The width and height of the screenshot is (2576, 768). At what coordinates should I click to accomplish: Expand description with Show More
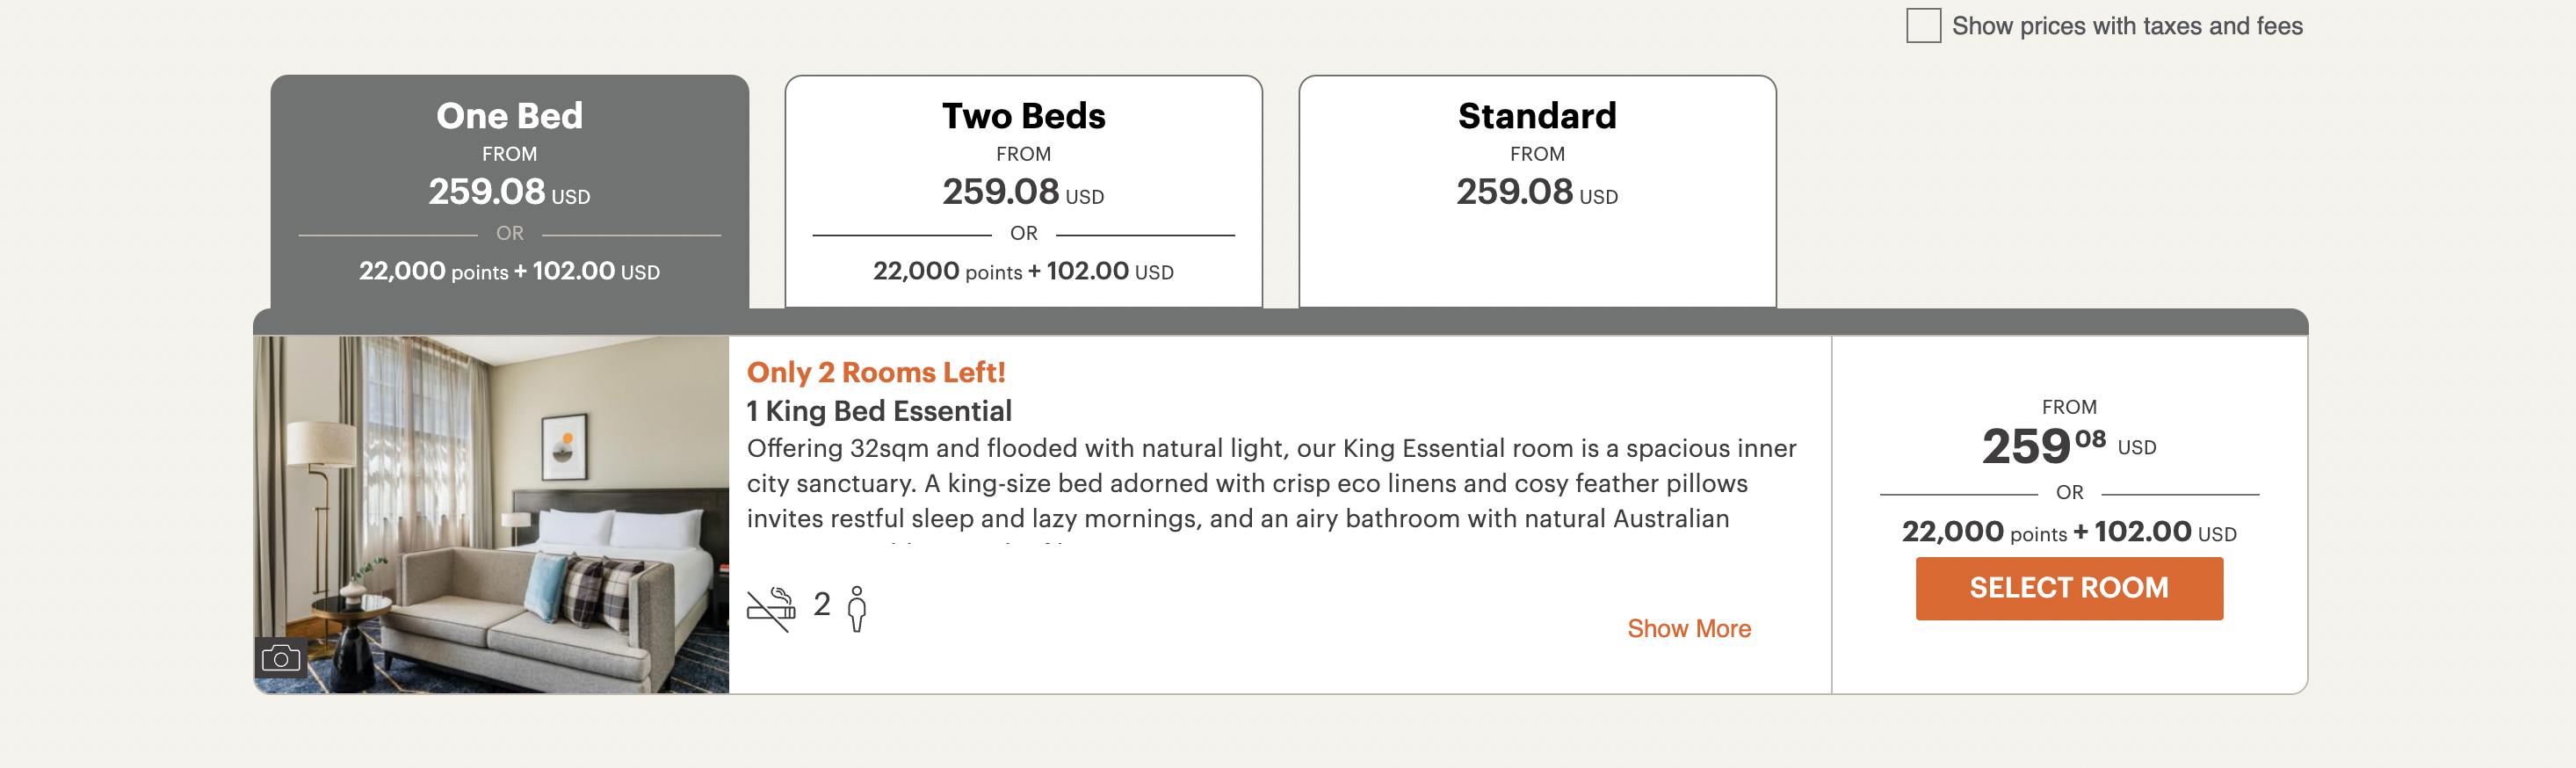pyautogui.click(x=1688, y=629)
